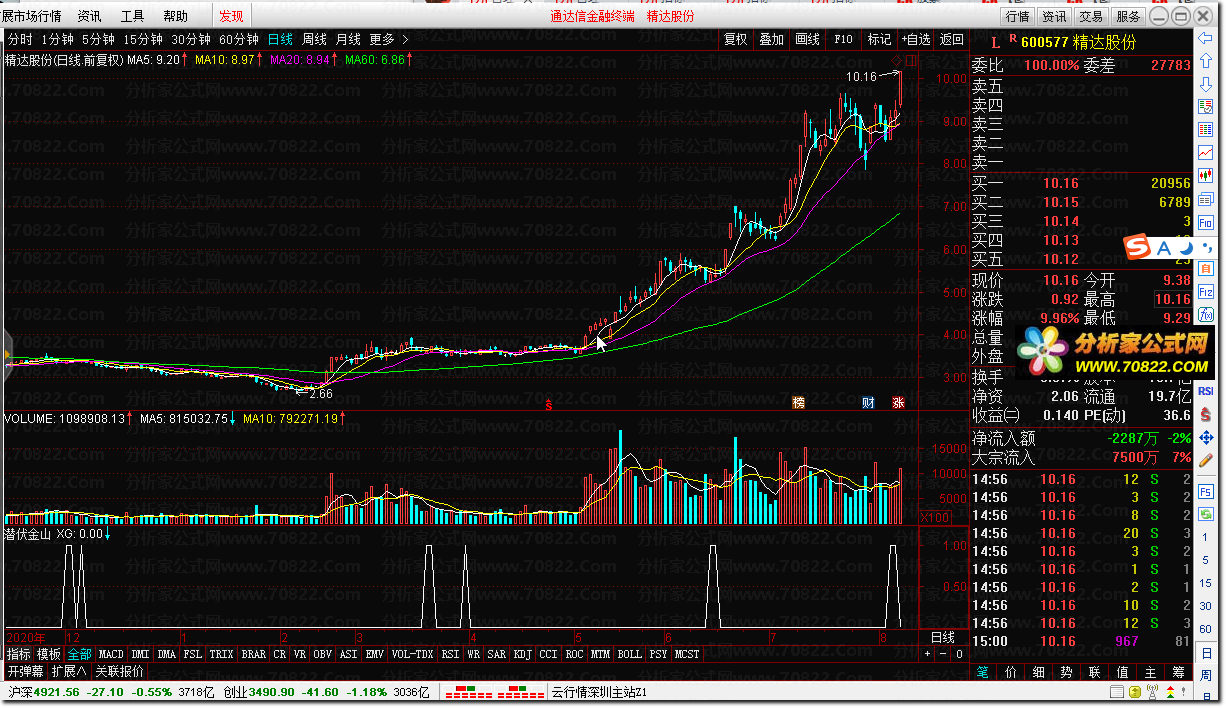The width and height of the screenshot is (1227, 708).
Task: Switch to 15分钟 period
Action: click(x=143, y=39)
